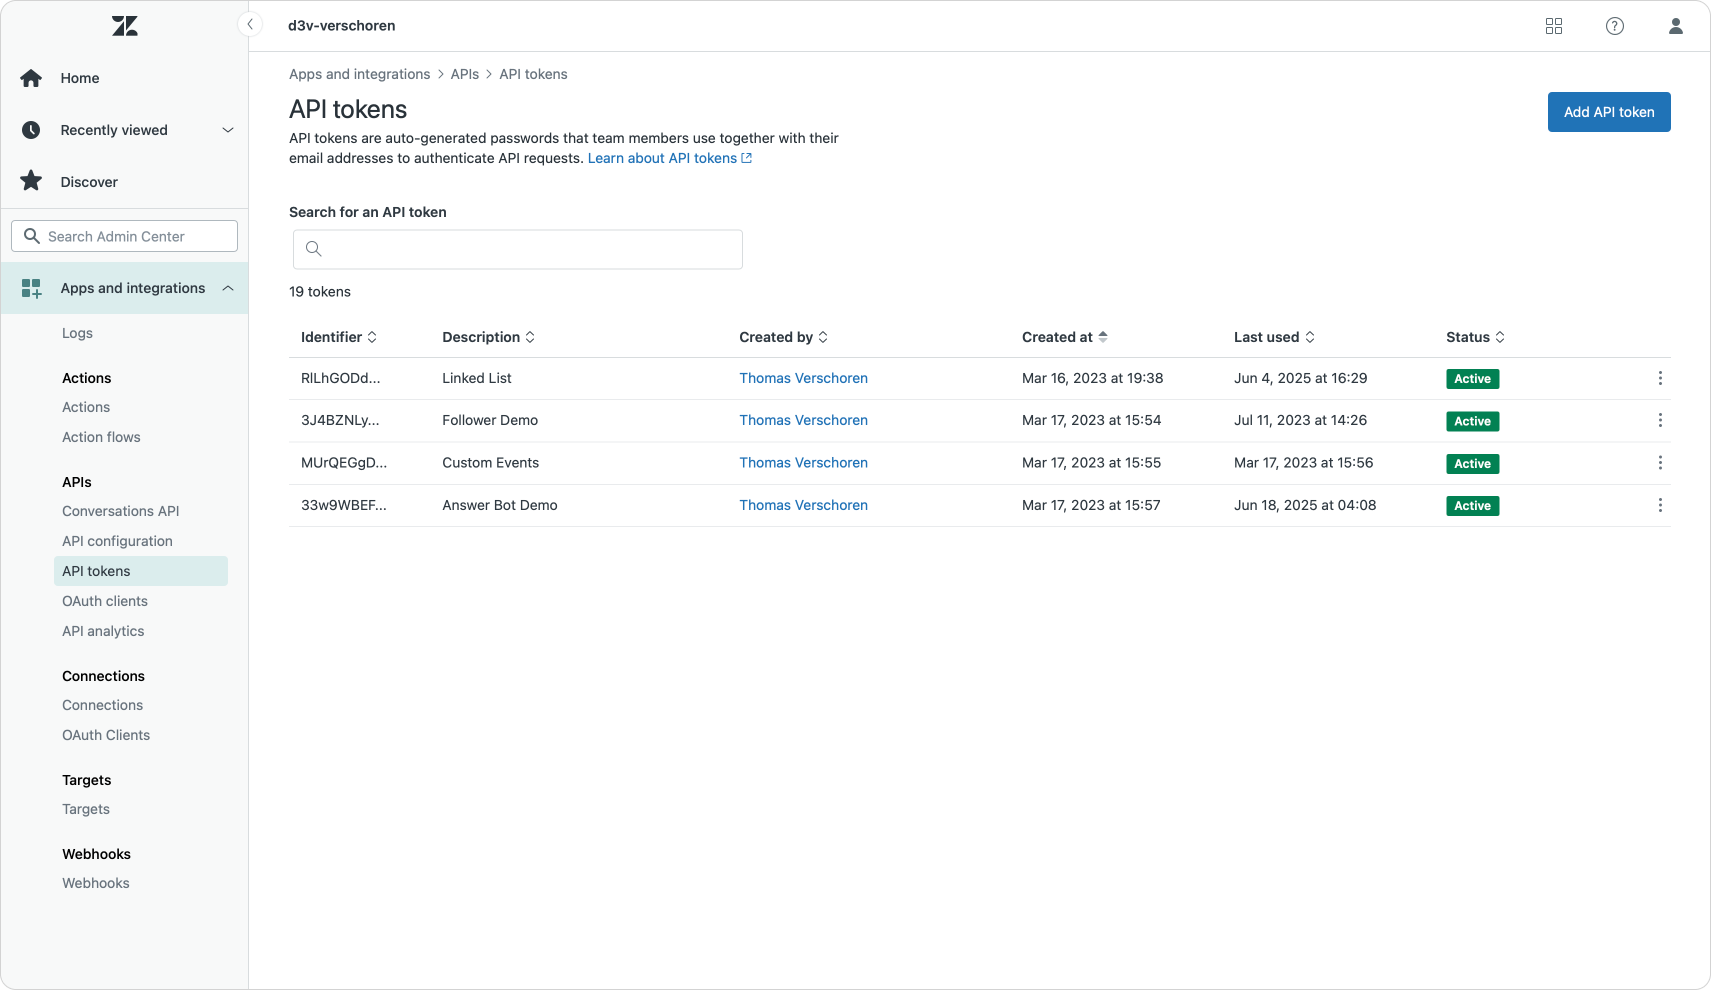Focus the Search Admin Center field
The width and height of the screenshot is (1711, 990).
[x=124, y=236]
